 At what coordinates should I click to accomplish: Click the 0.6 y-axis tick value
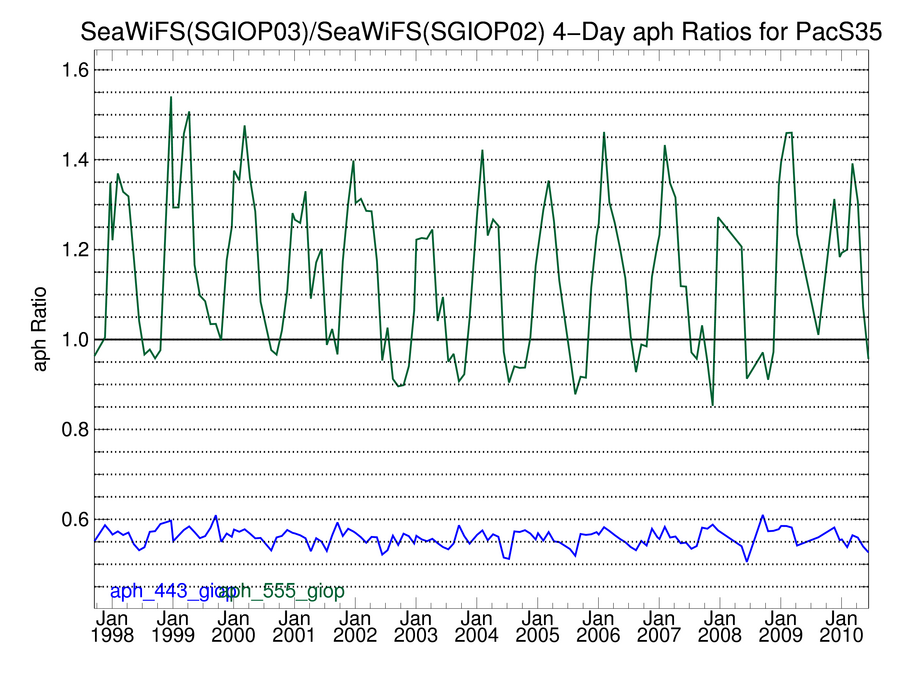(x=75, y=519)
